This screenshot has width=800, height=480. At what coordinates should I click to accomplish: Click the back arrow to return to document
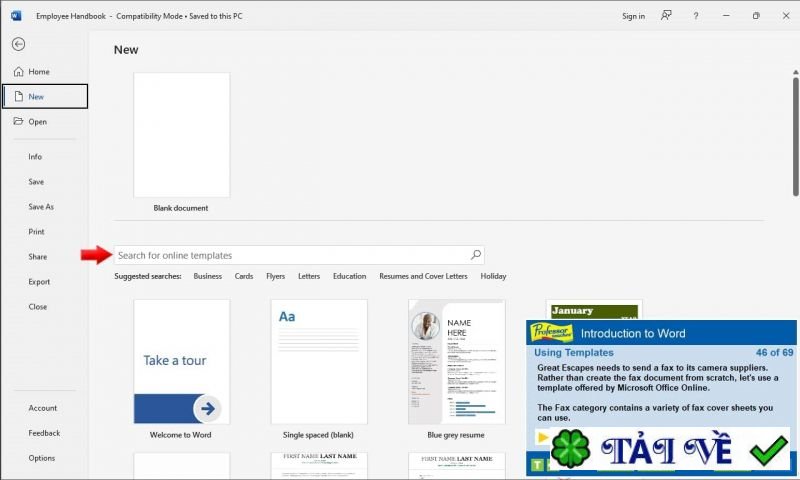(18, 44)
